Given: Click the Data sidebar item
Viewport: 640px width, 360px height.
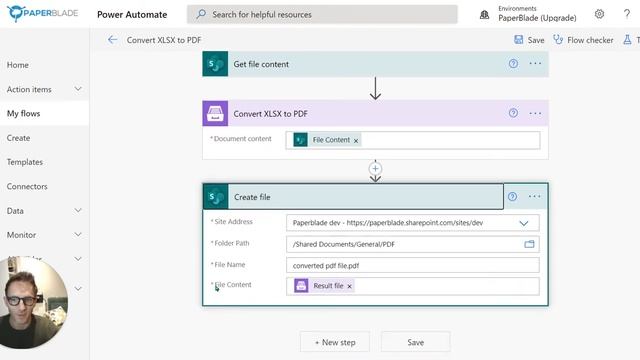Looking at the screenshot, I should pos(15,211).
